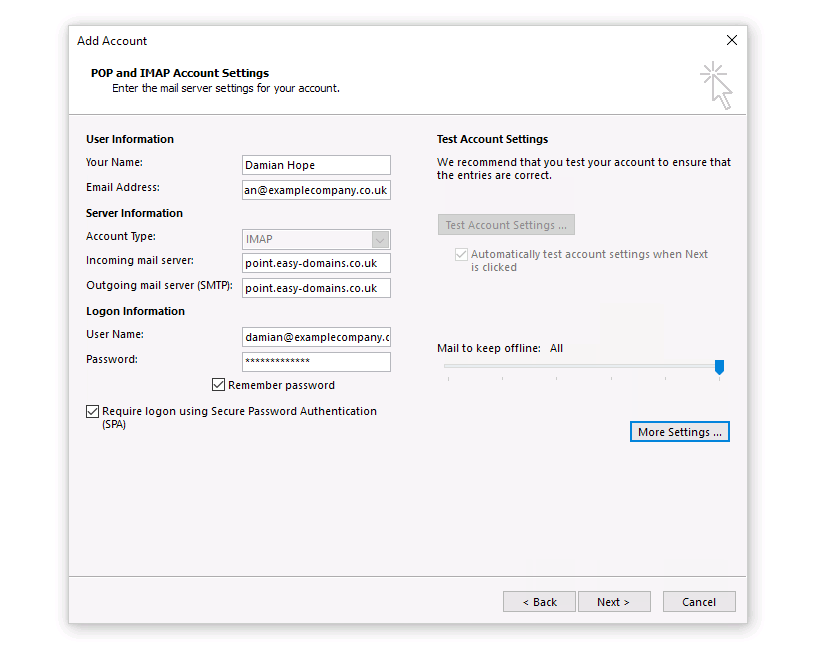The width and height of the screenshot is (814, 666).
Task: Disable Require logon using Secure Password Authentication
Action: (93, 411)
